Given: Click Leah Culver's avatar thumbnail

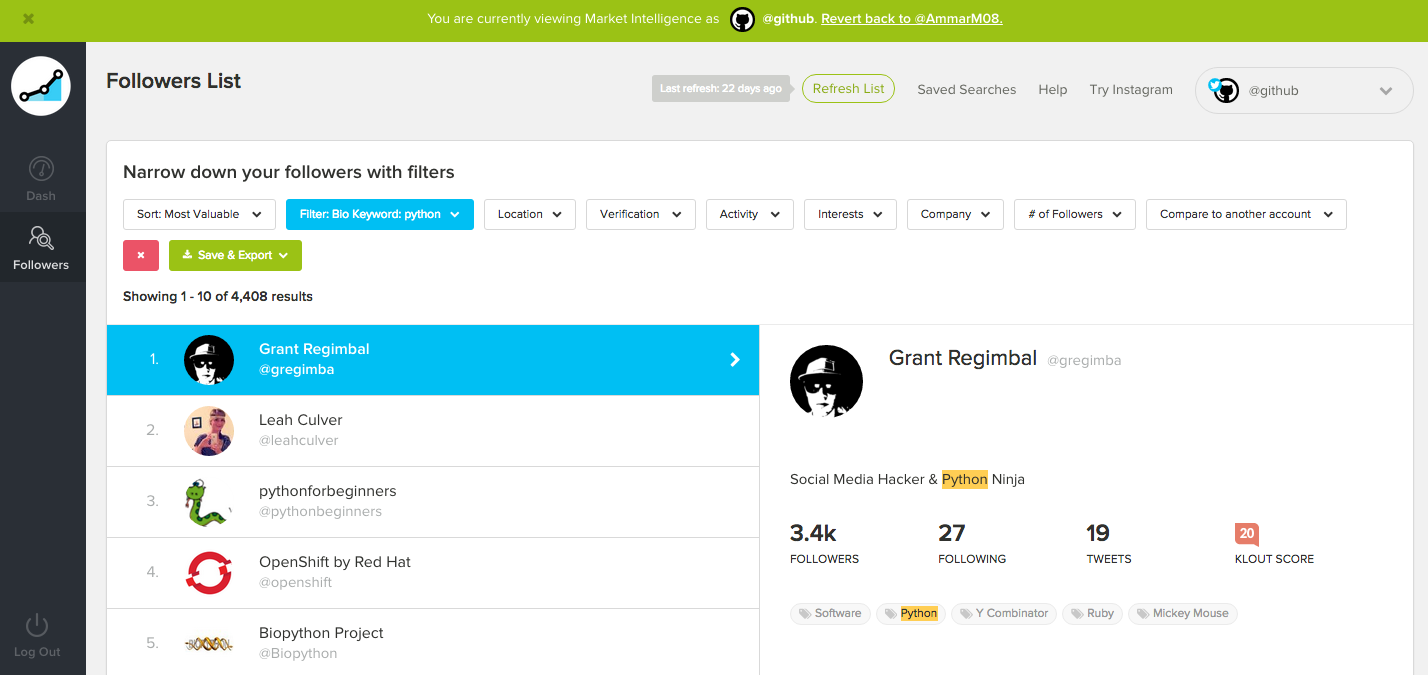Looking at the screenshot, I should (x=209, y=431).
